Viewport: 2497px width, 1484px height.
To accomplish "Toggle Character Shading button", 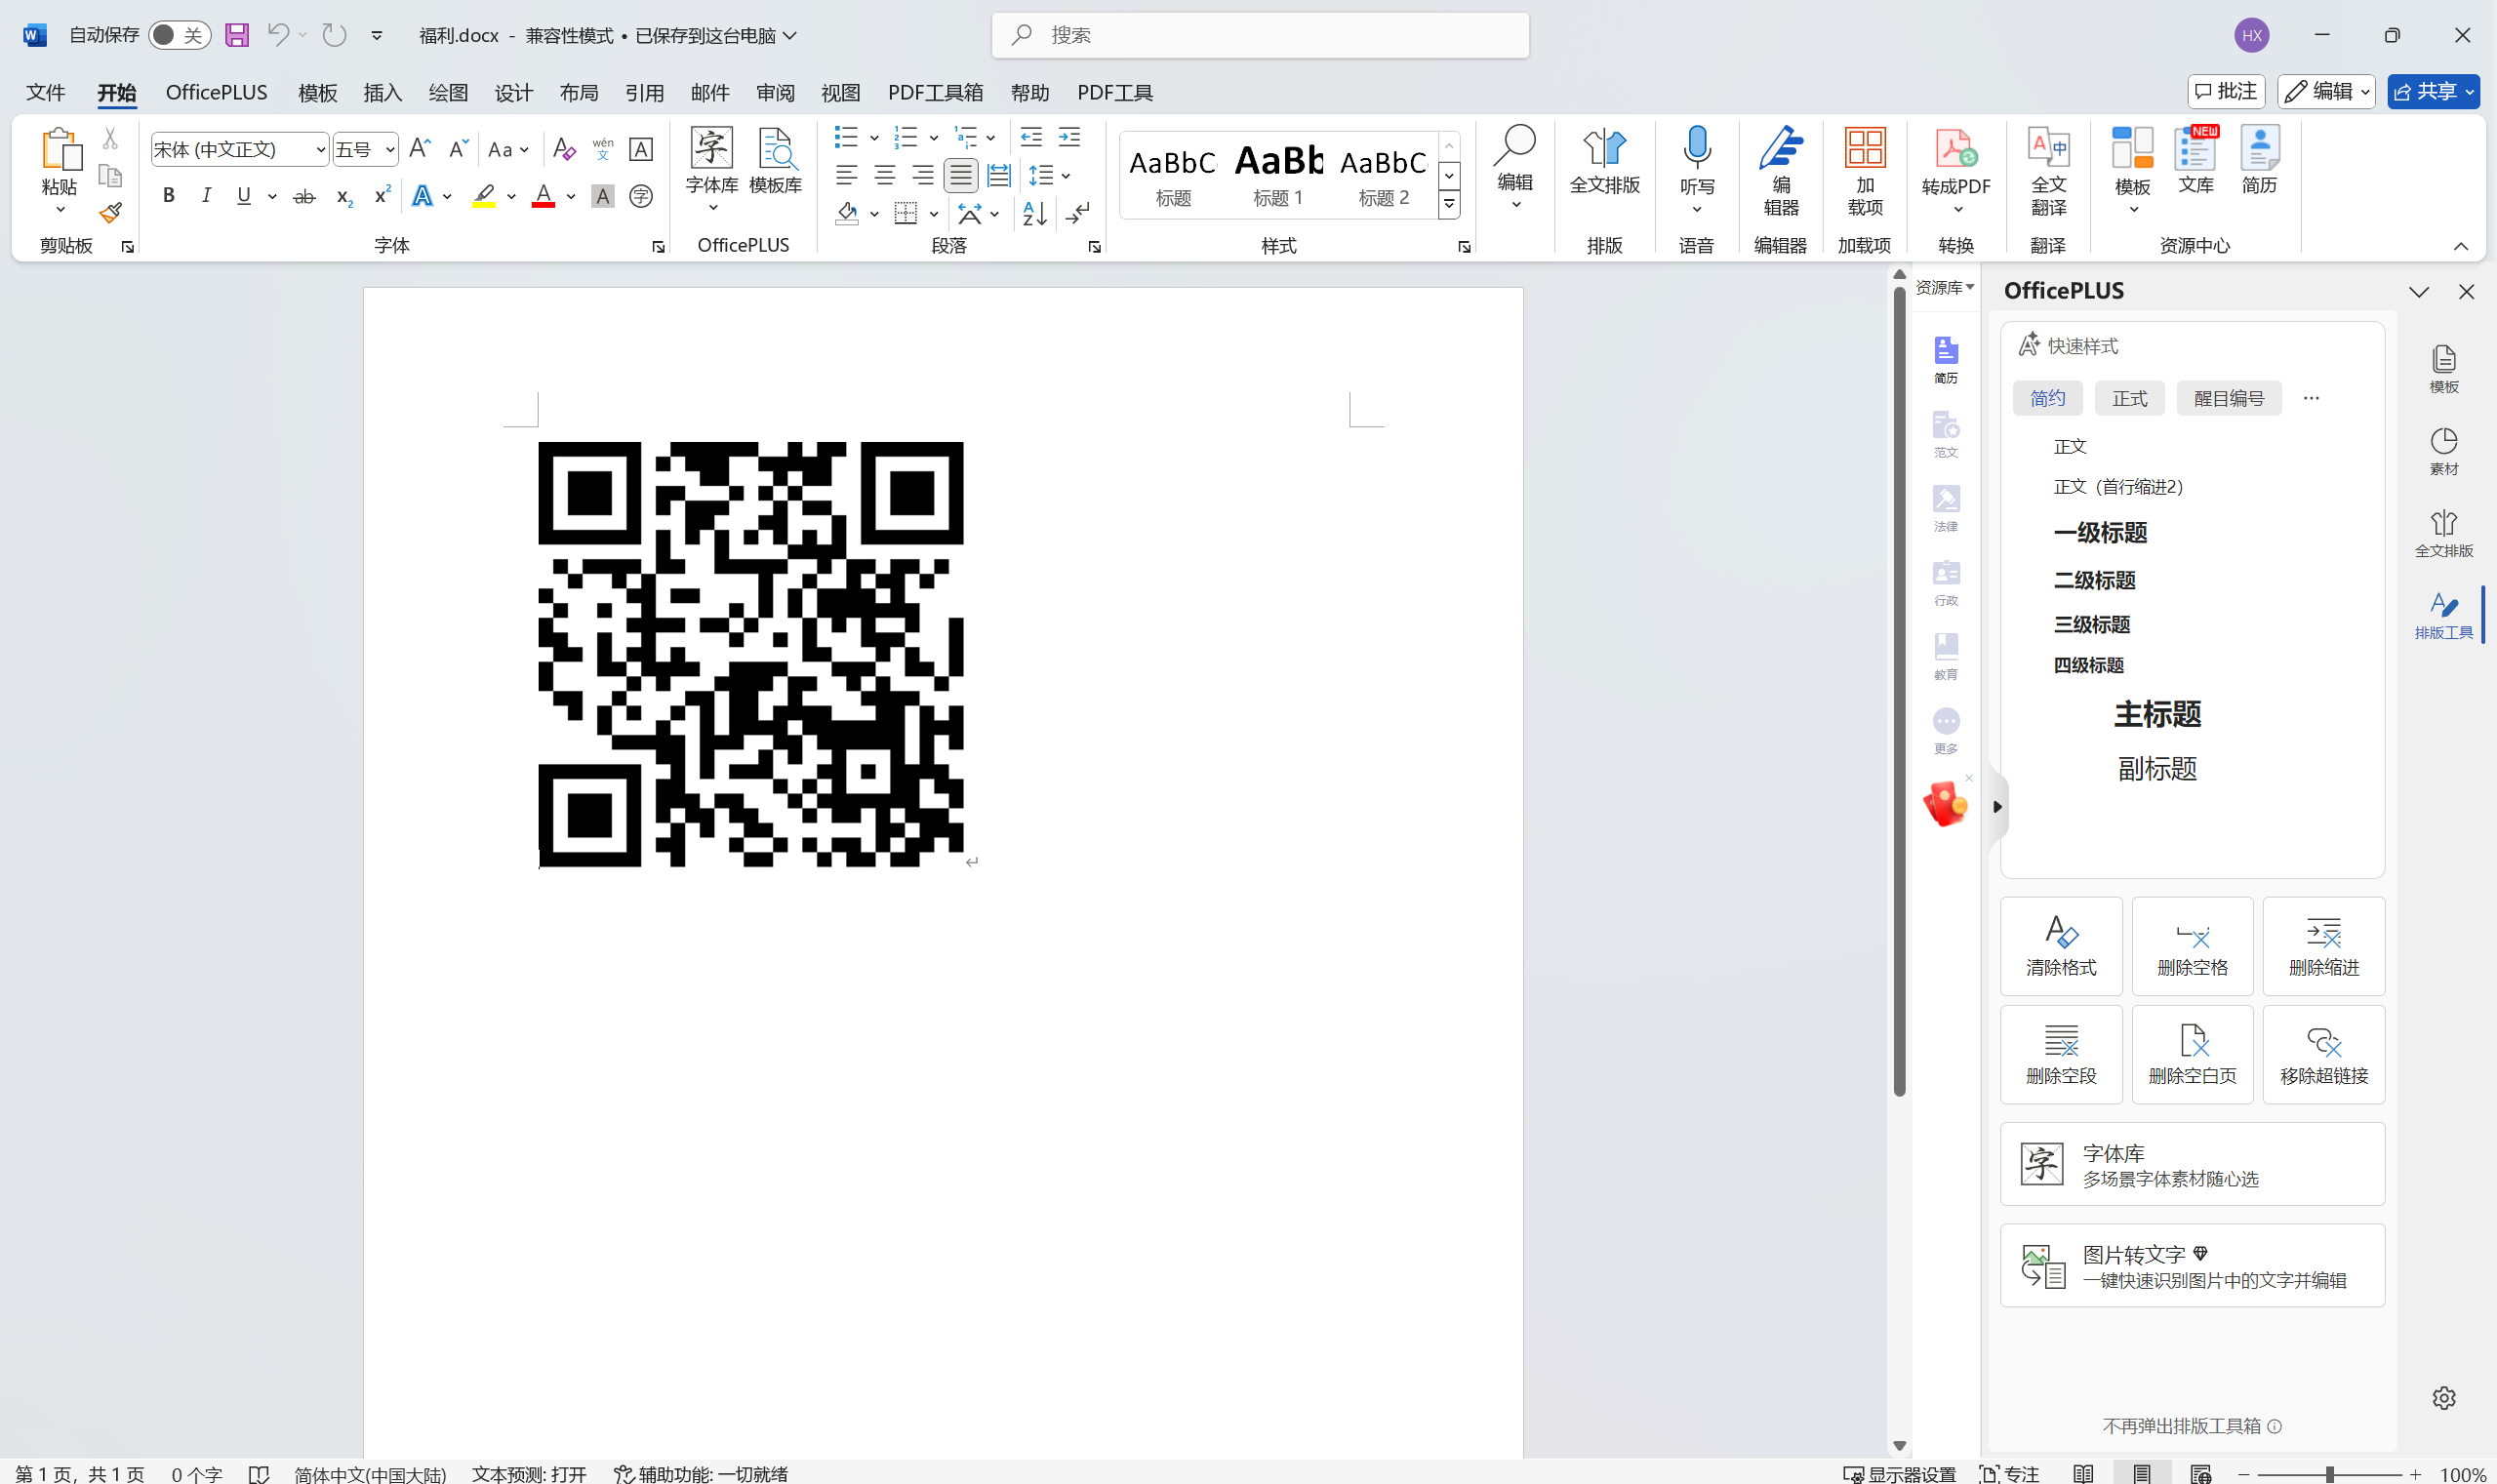I will click(603, 196).
